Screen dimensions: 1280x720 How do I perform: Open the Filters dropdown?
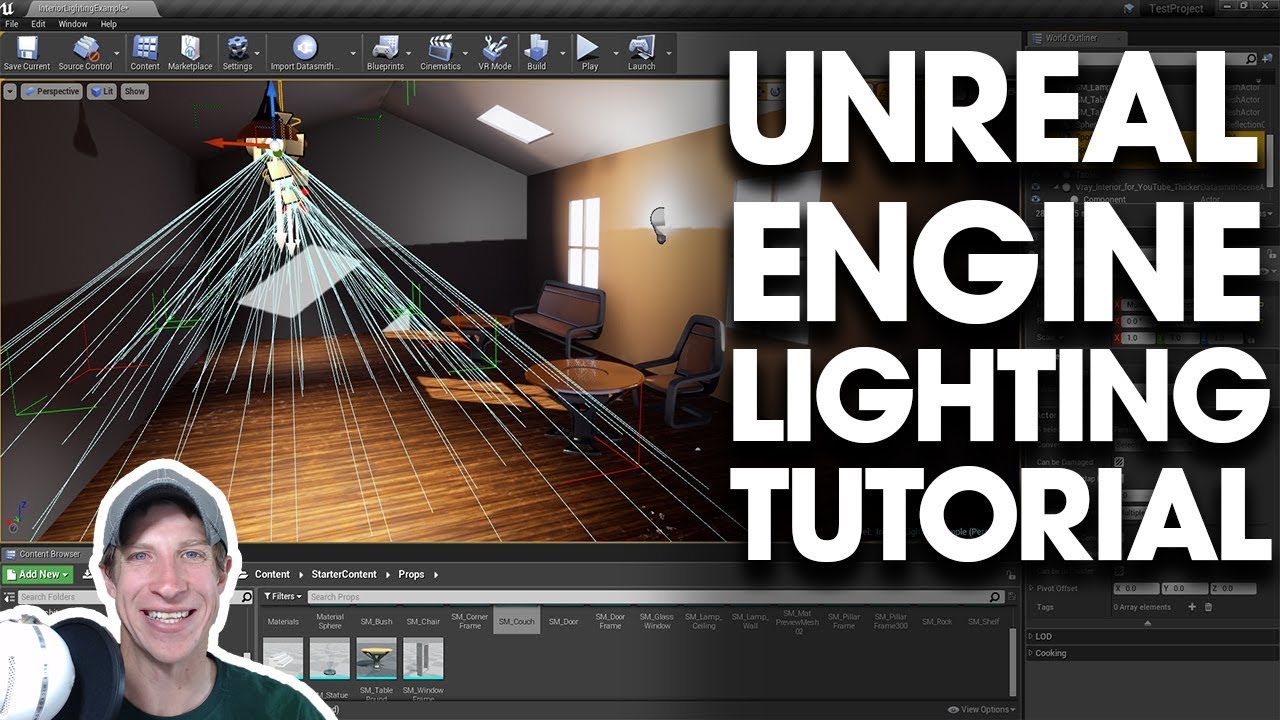283,597
